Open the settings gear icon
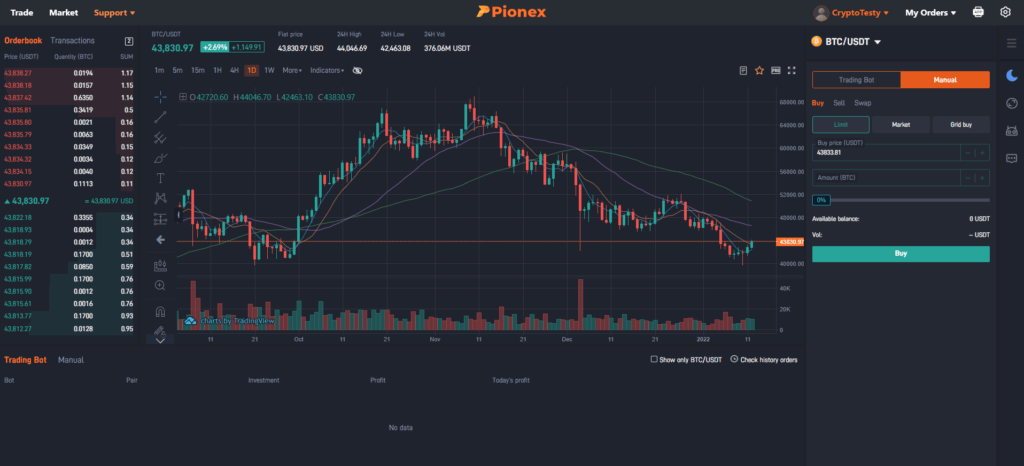Image resolution: width=1024 pixels, height=466 pixels. tap(1006, 12)
